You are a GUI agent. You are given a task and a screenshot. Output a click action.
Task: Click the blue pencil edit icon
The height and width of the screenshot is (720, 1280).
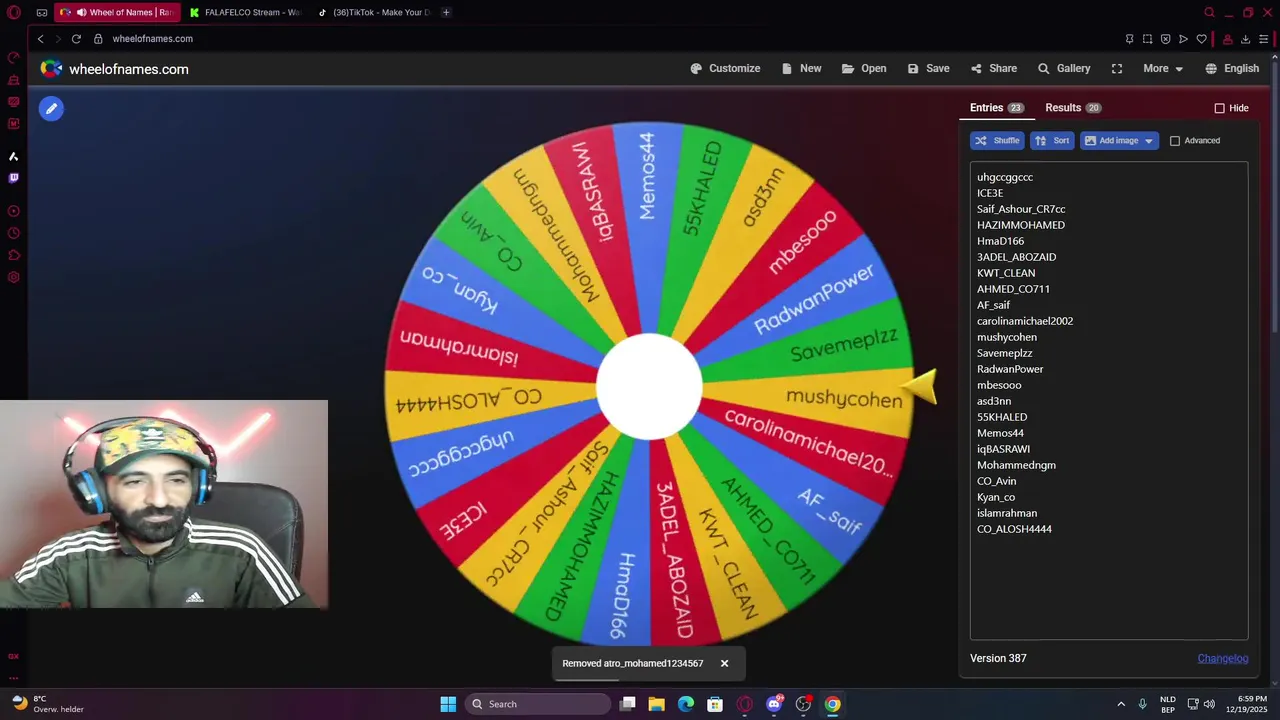click(x=51, y=108)
